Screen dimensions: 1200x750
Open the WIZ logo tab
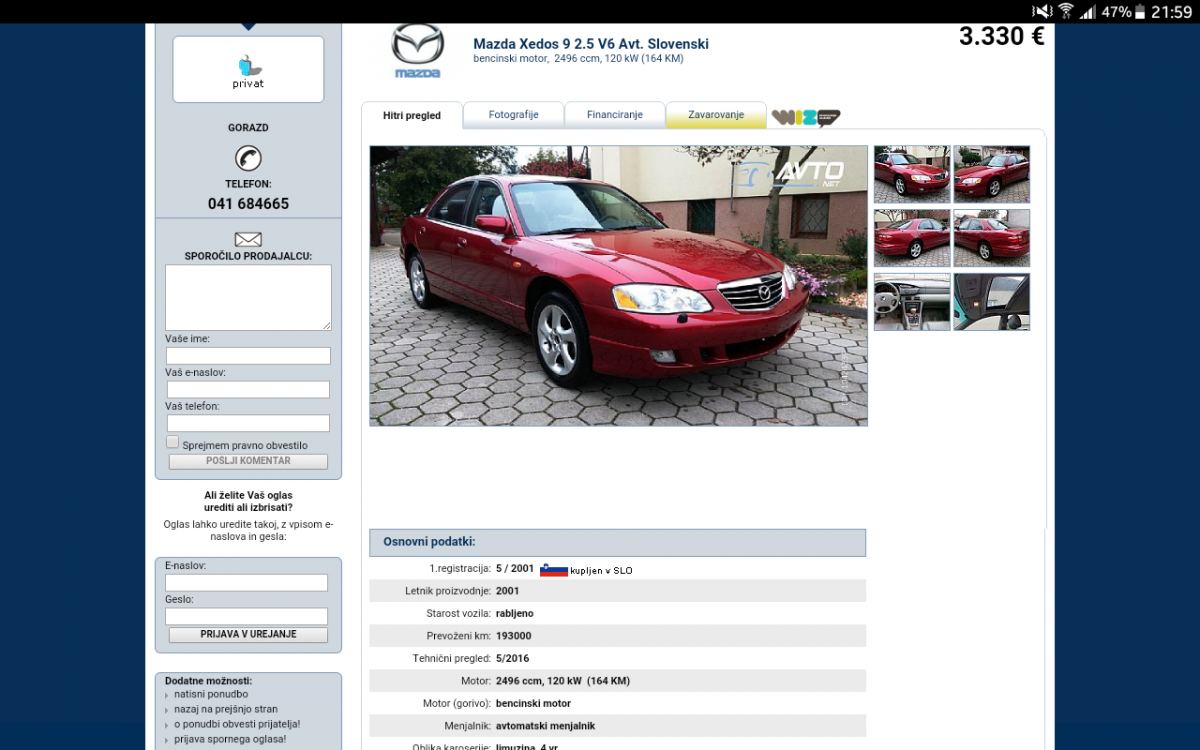coord(805,117)
